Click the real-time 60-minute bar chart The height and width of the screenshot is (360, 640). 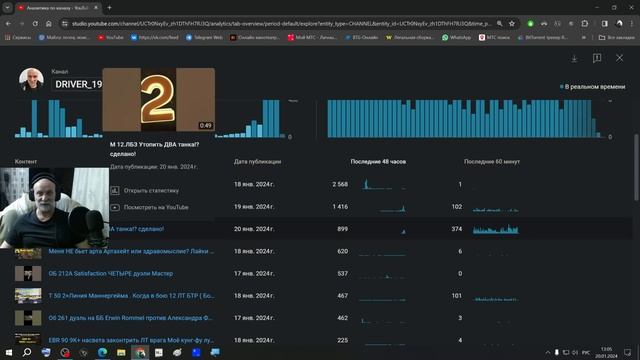pos(464,118)
